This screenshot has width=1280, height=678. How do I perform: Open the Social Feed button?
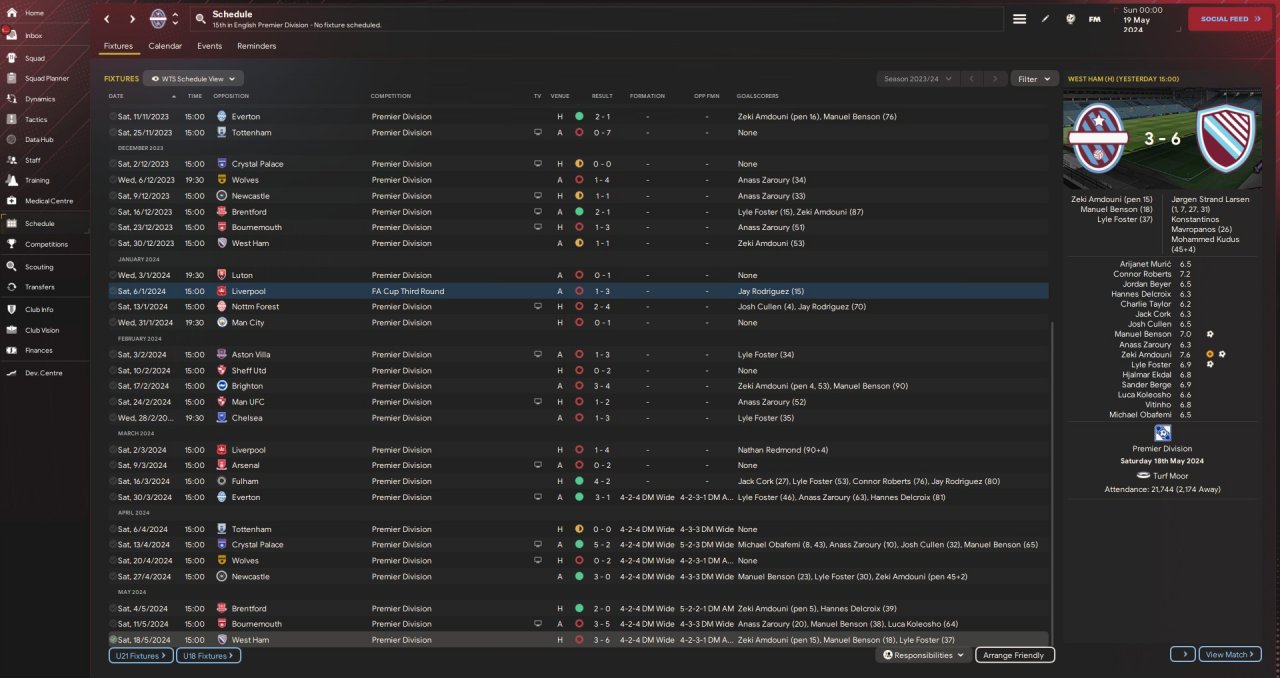tap(1230, 19)
